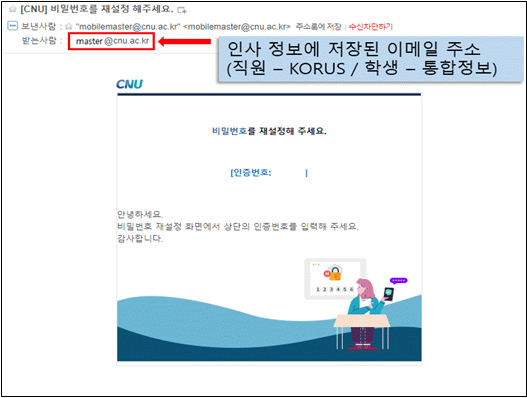Star the password reset email subject

click(x=12, y=9)
